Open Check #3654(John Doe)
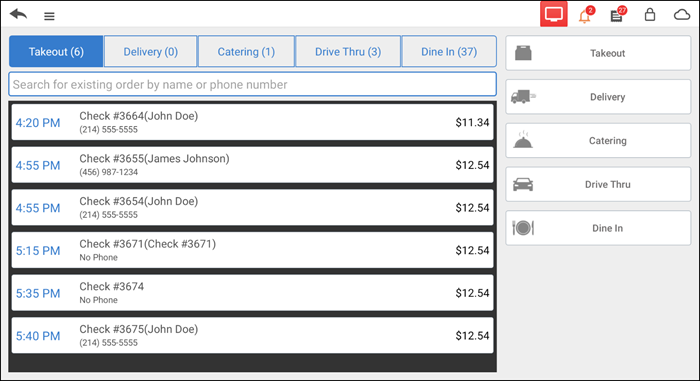This screenshot has height=381, width=700. click(252, 207)
